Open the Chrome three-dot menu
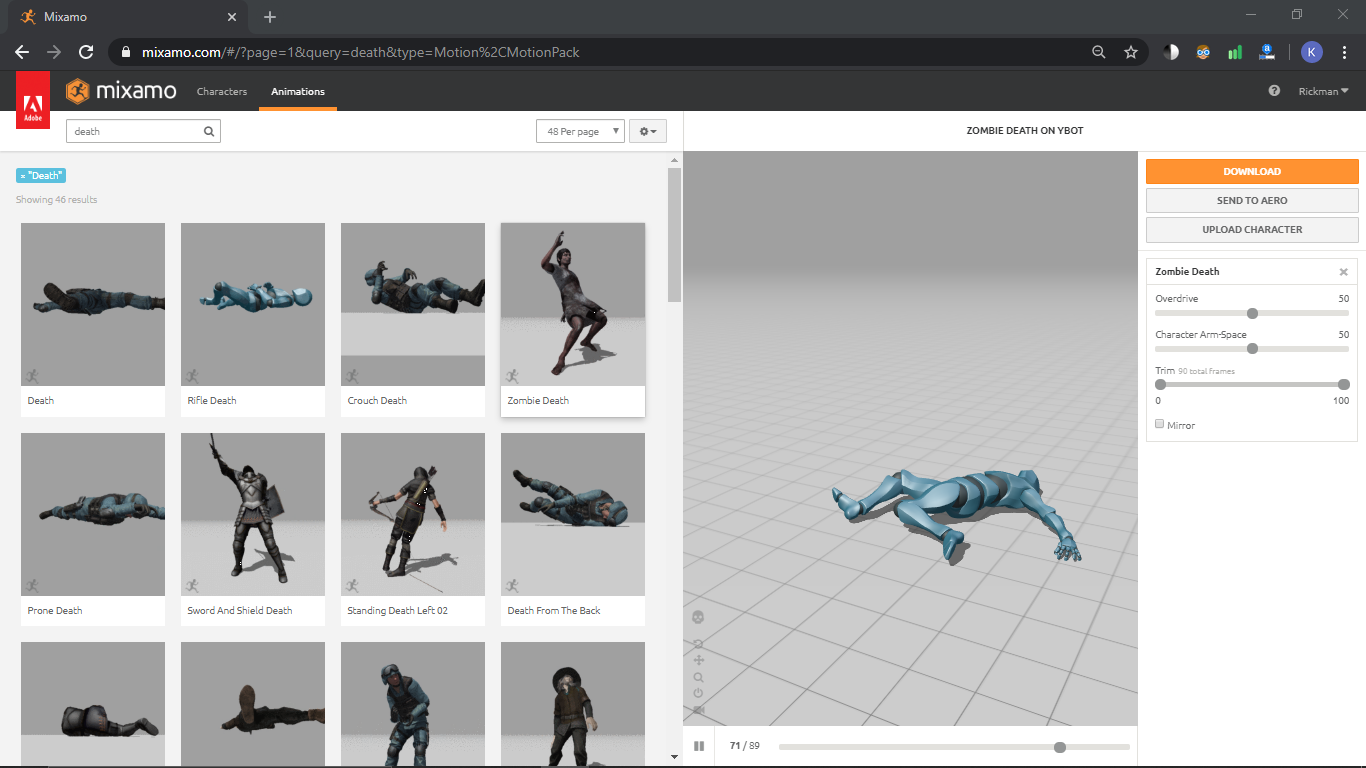Image resolution: width=1366 pixels, height=768 pixels. 1344,52
